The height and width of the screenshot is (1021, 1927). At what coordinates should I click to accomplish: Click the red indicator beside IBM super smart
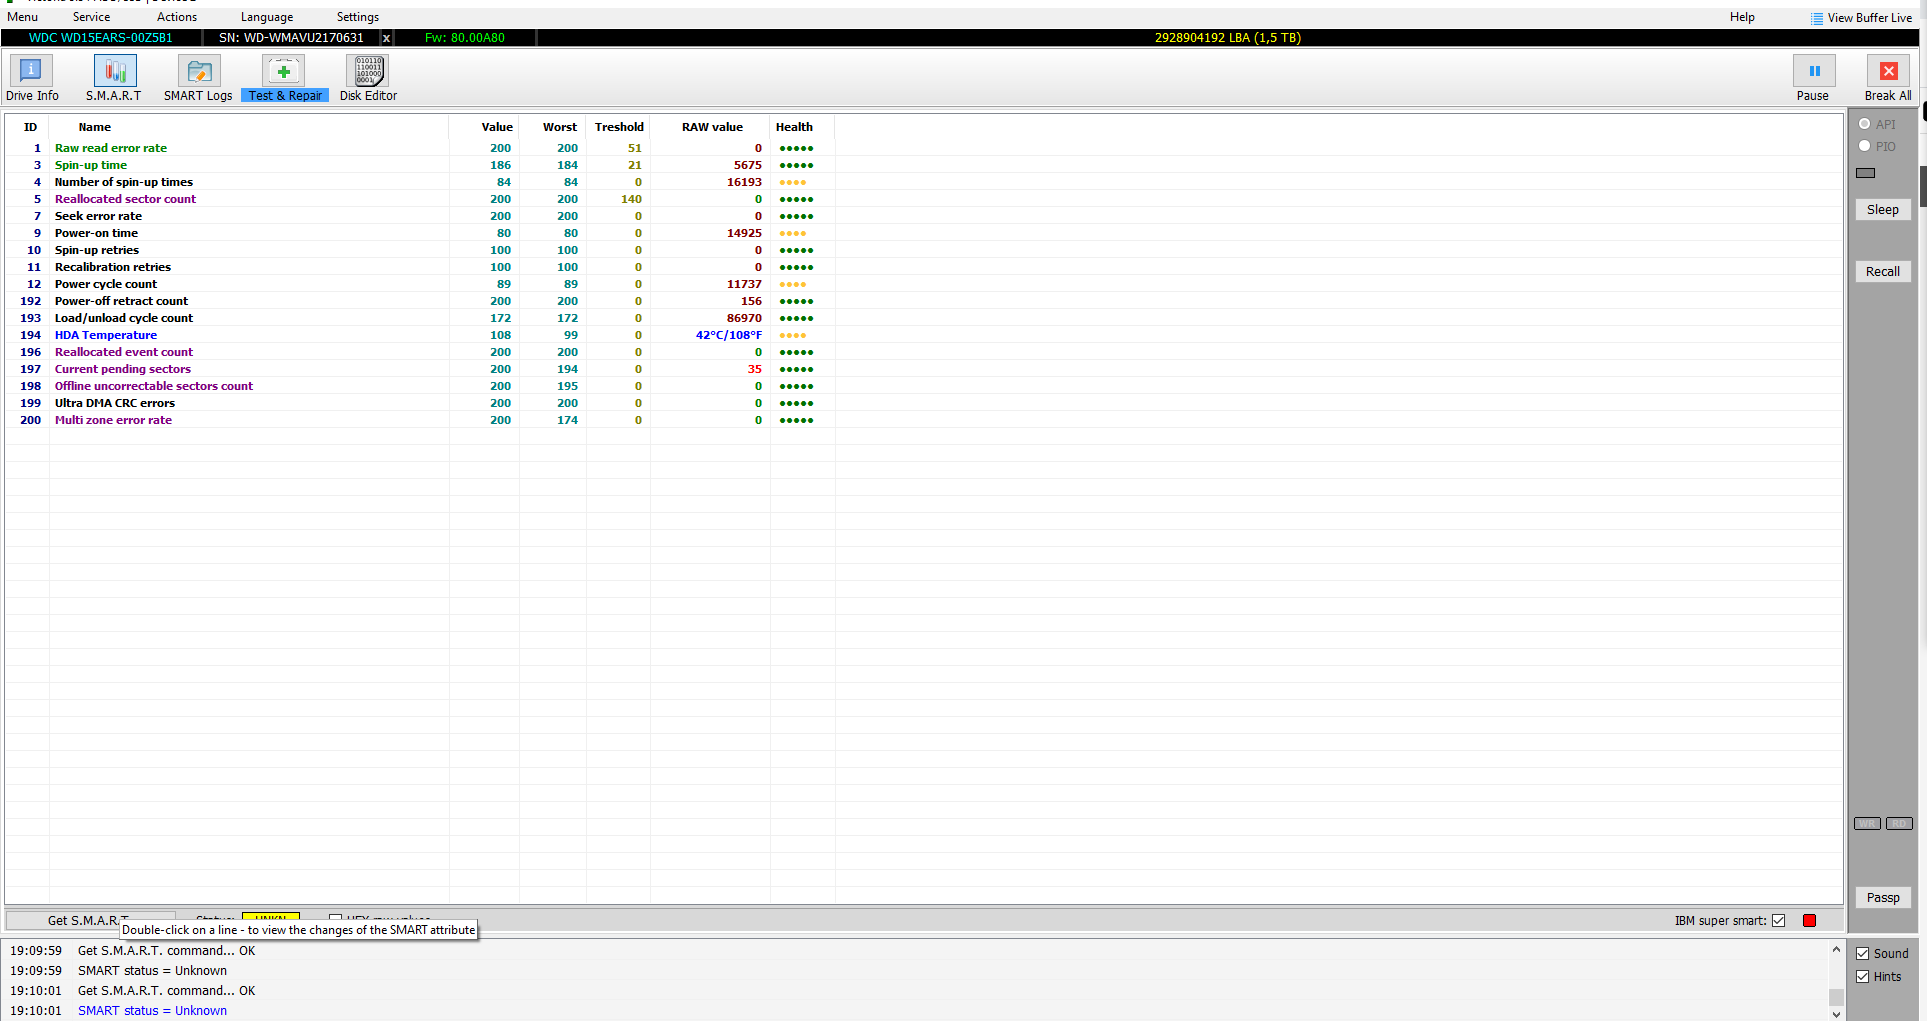click(x=1809, y=921)
